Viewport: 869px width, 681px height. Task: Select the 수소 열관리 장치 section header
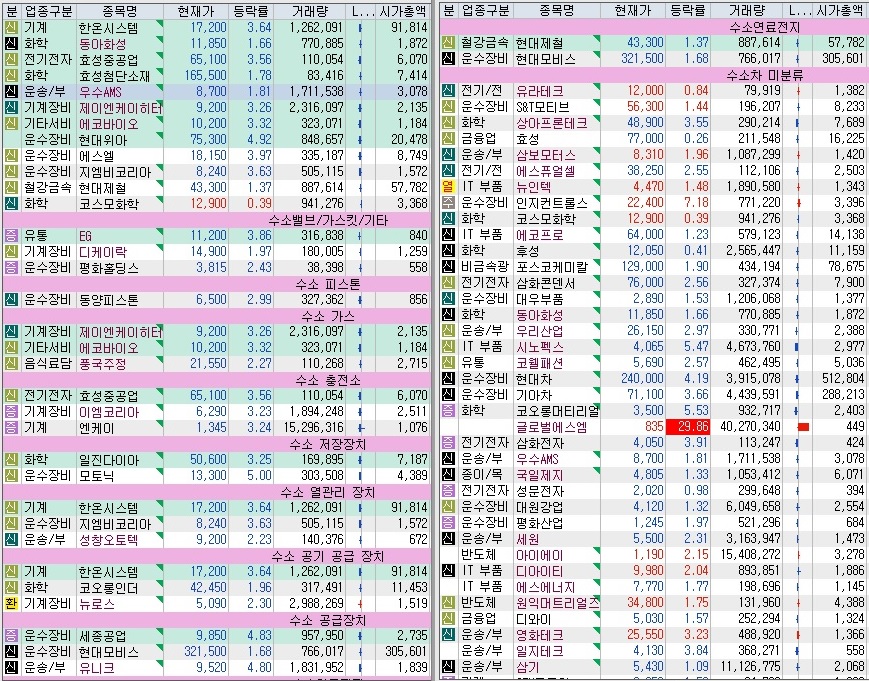(x=328, y=492)
